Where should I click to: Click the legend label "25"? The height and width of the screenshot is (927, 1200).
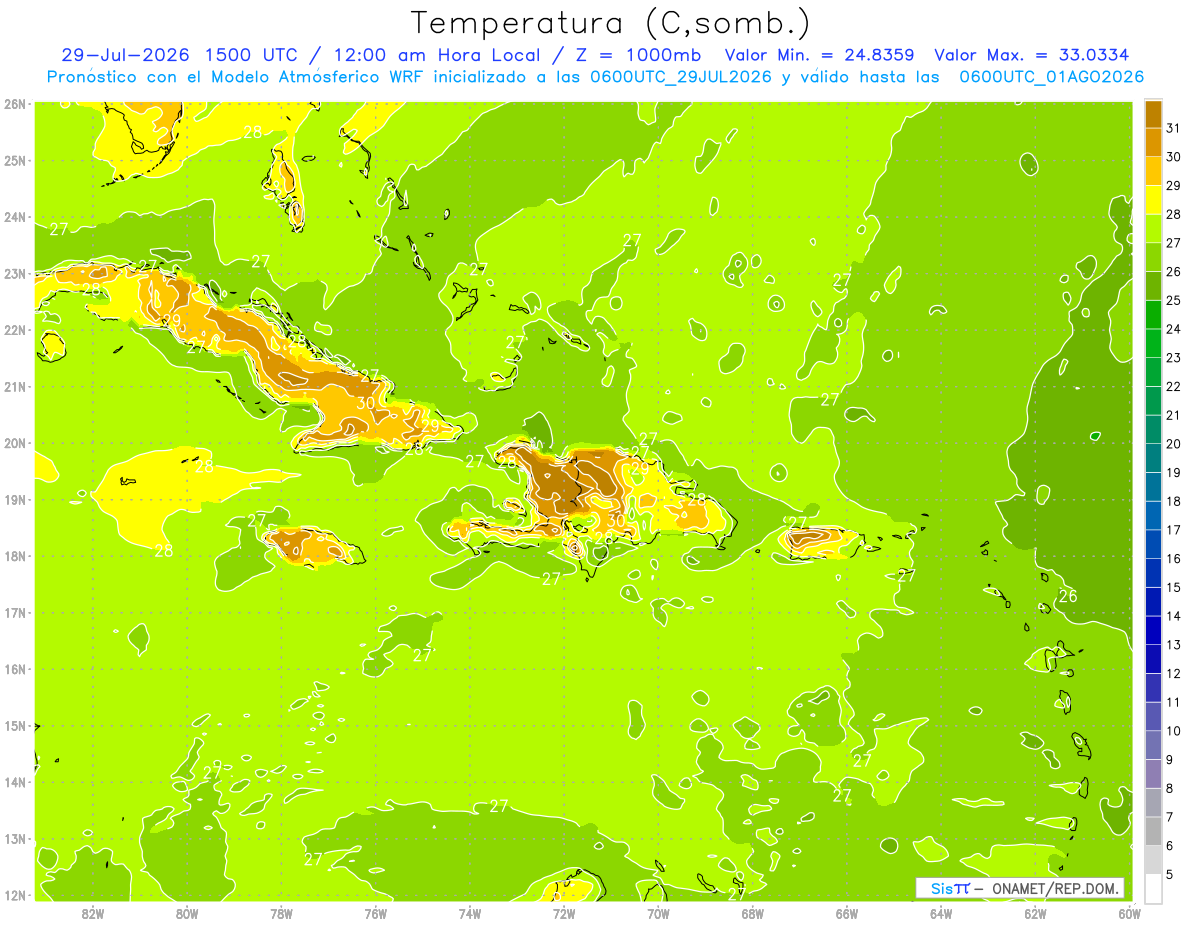[1173, 300]
